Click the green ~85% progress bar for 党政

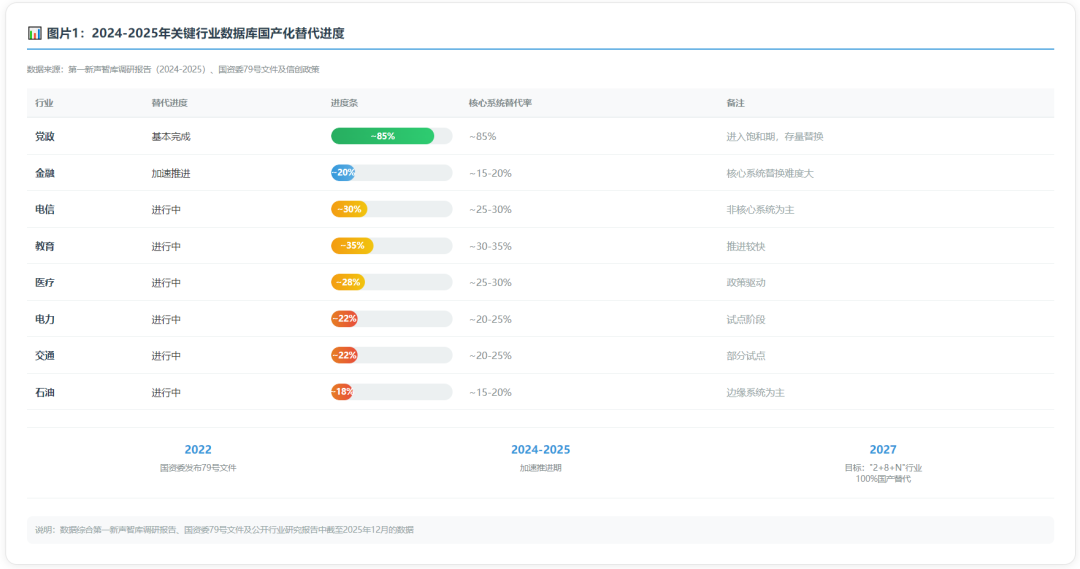[382, 136]
